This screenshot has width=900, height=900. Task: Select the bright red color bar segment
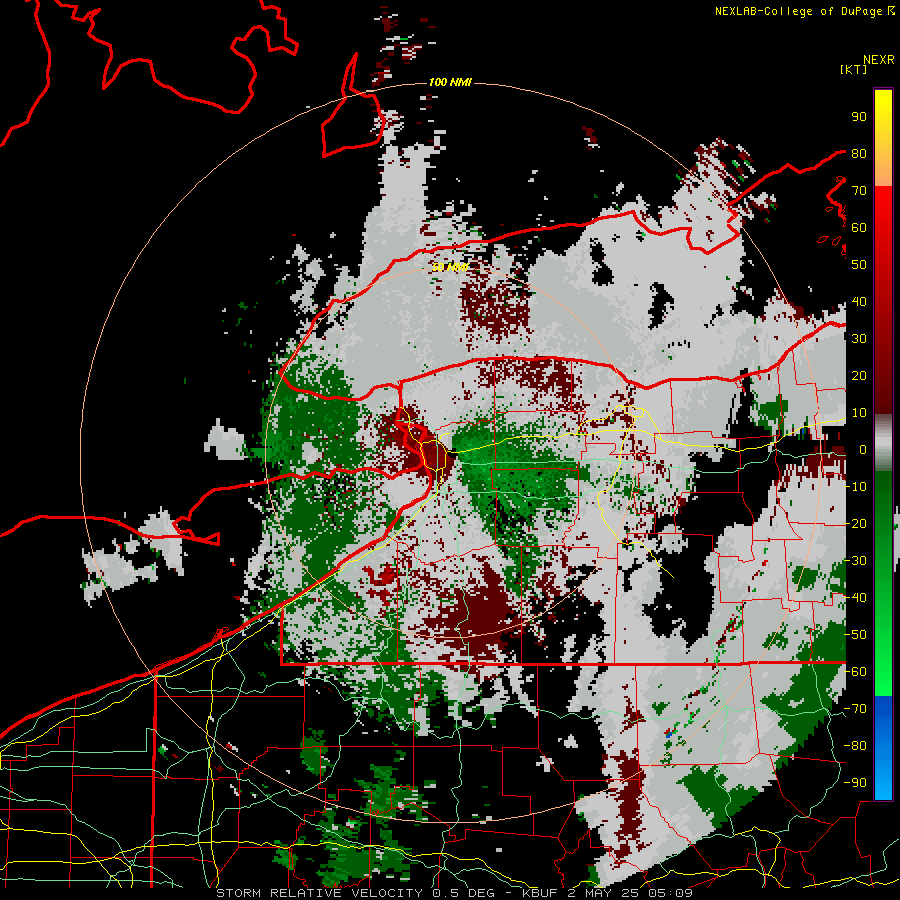[x=883, y=207]
